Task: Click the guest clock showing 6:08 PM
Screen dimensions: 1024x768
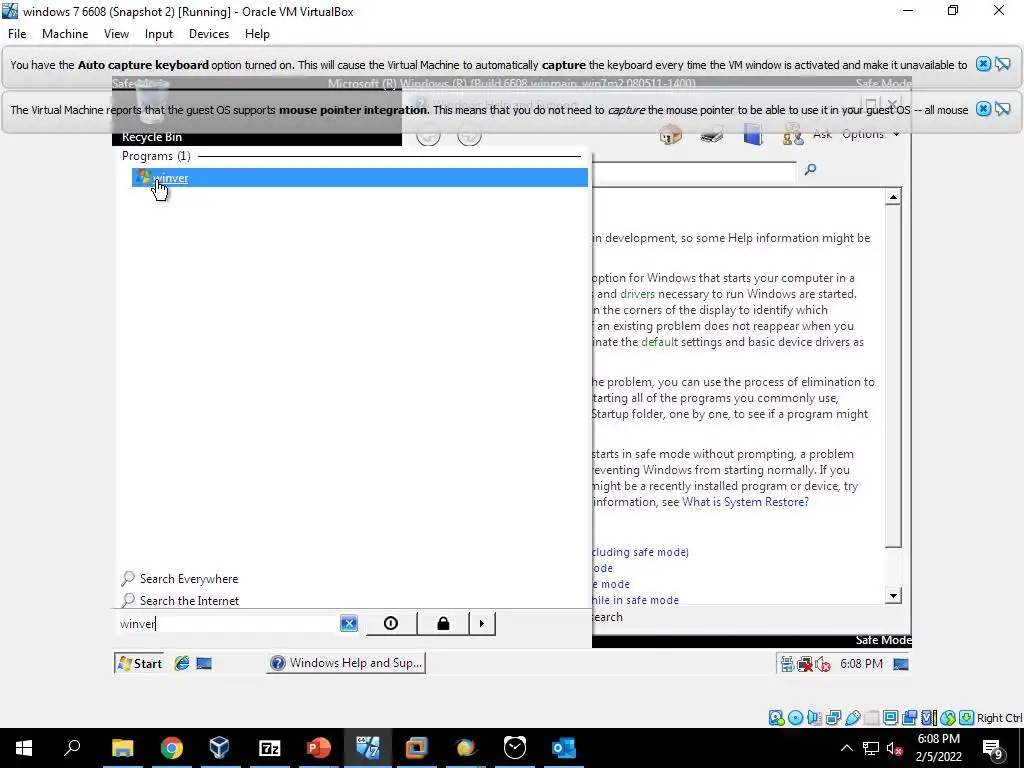Action: (x=861, y=664)
